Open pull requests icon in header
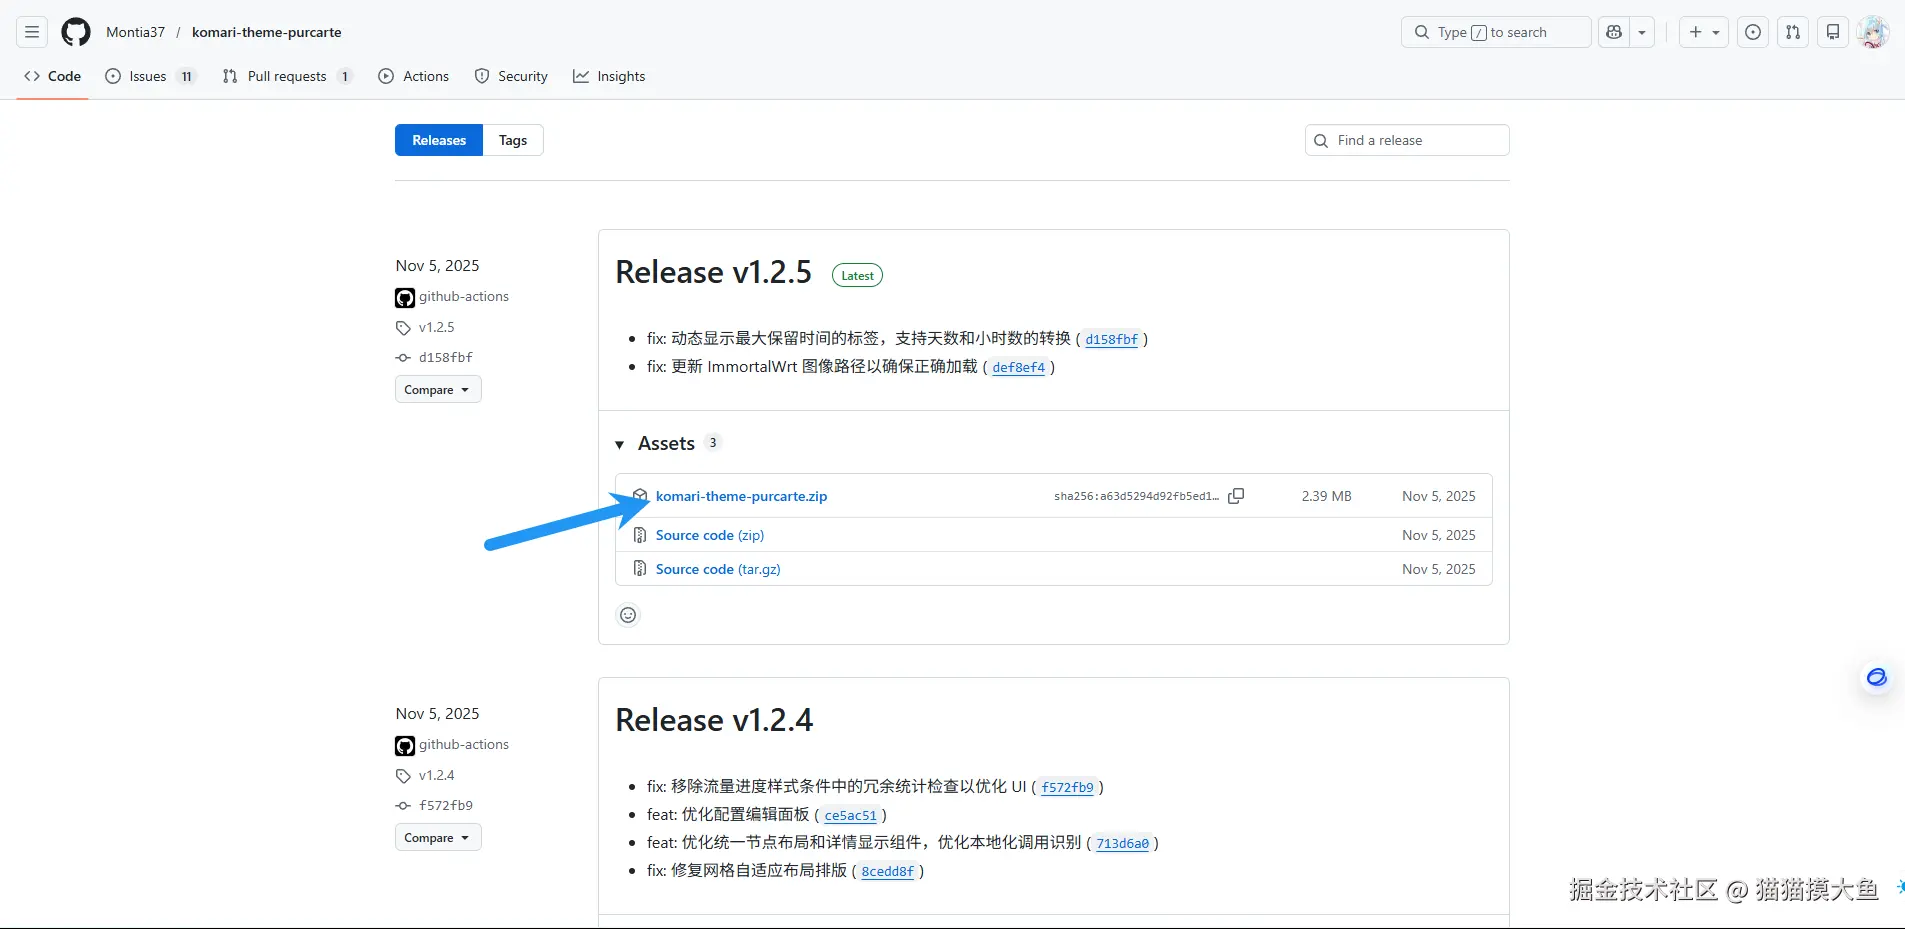 click(x=1793, y=32)
